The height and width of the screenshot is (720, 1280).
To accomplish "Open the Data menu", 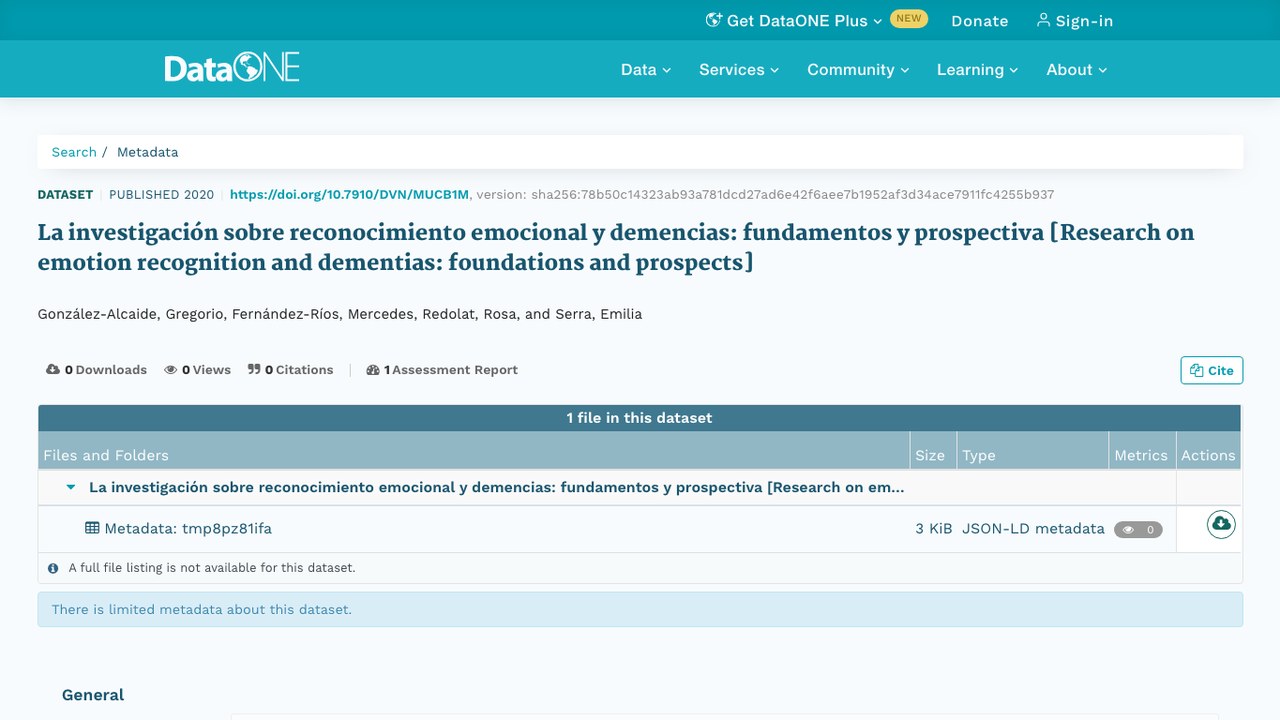I will [646, 69].
